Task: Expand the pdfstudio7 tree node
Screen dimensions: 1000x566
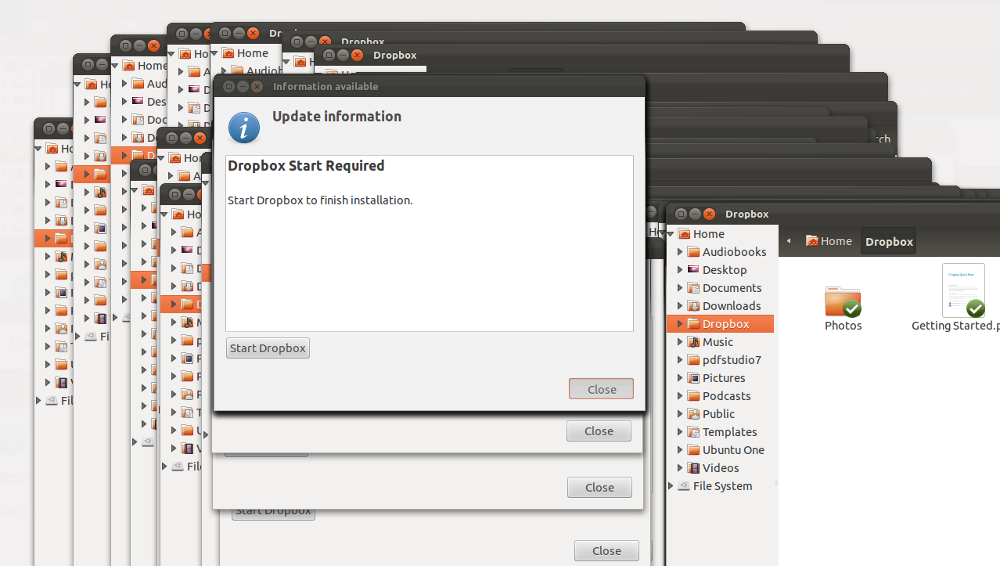Action: [680, 360]
